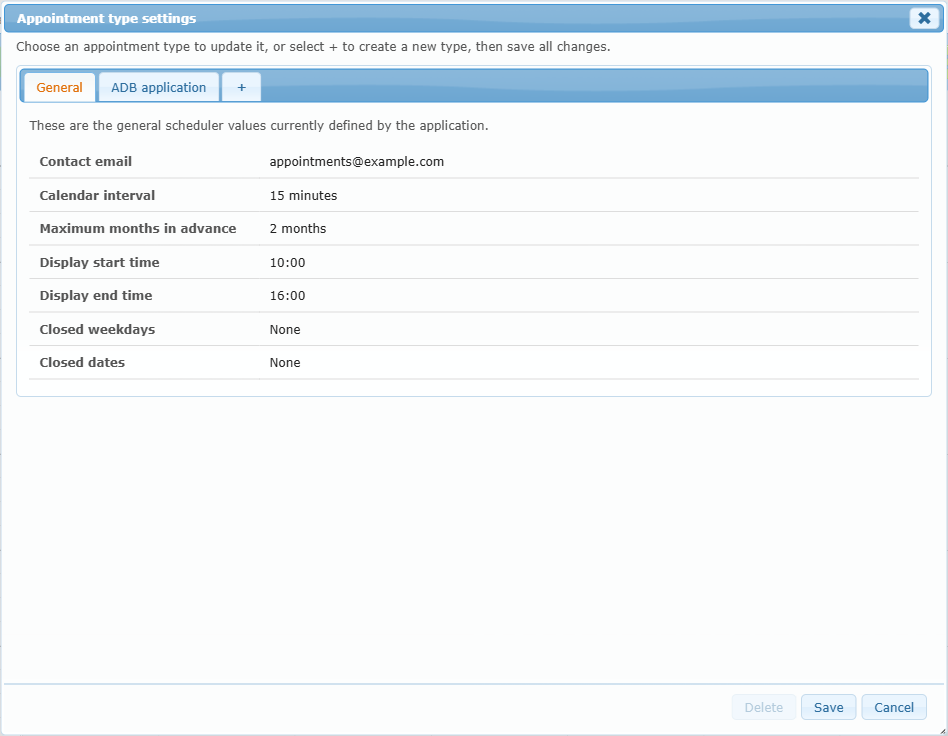The height and width of the screenshot is (736, 948).
Task: Click the general scheduler values description text
Action: pos(259,126)
